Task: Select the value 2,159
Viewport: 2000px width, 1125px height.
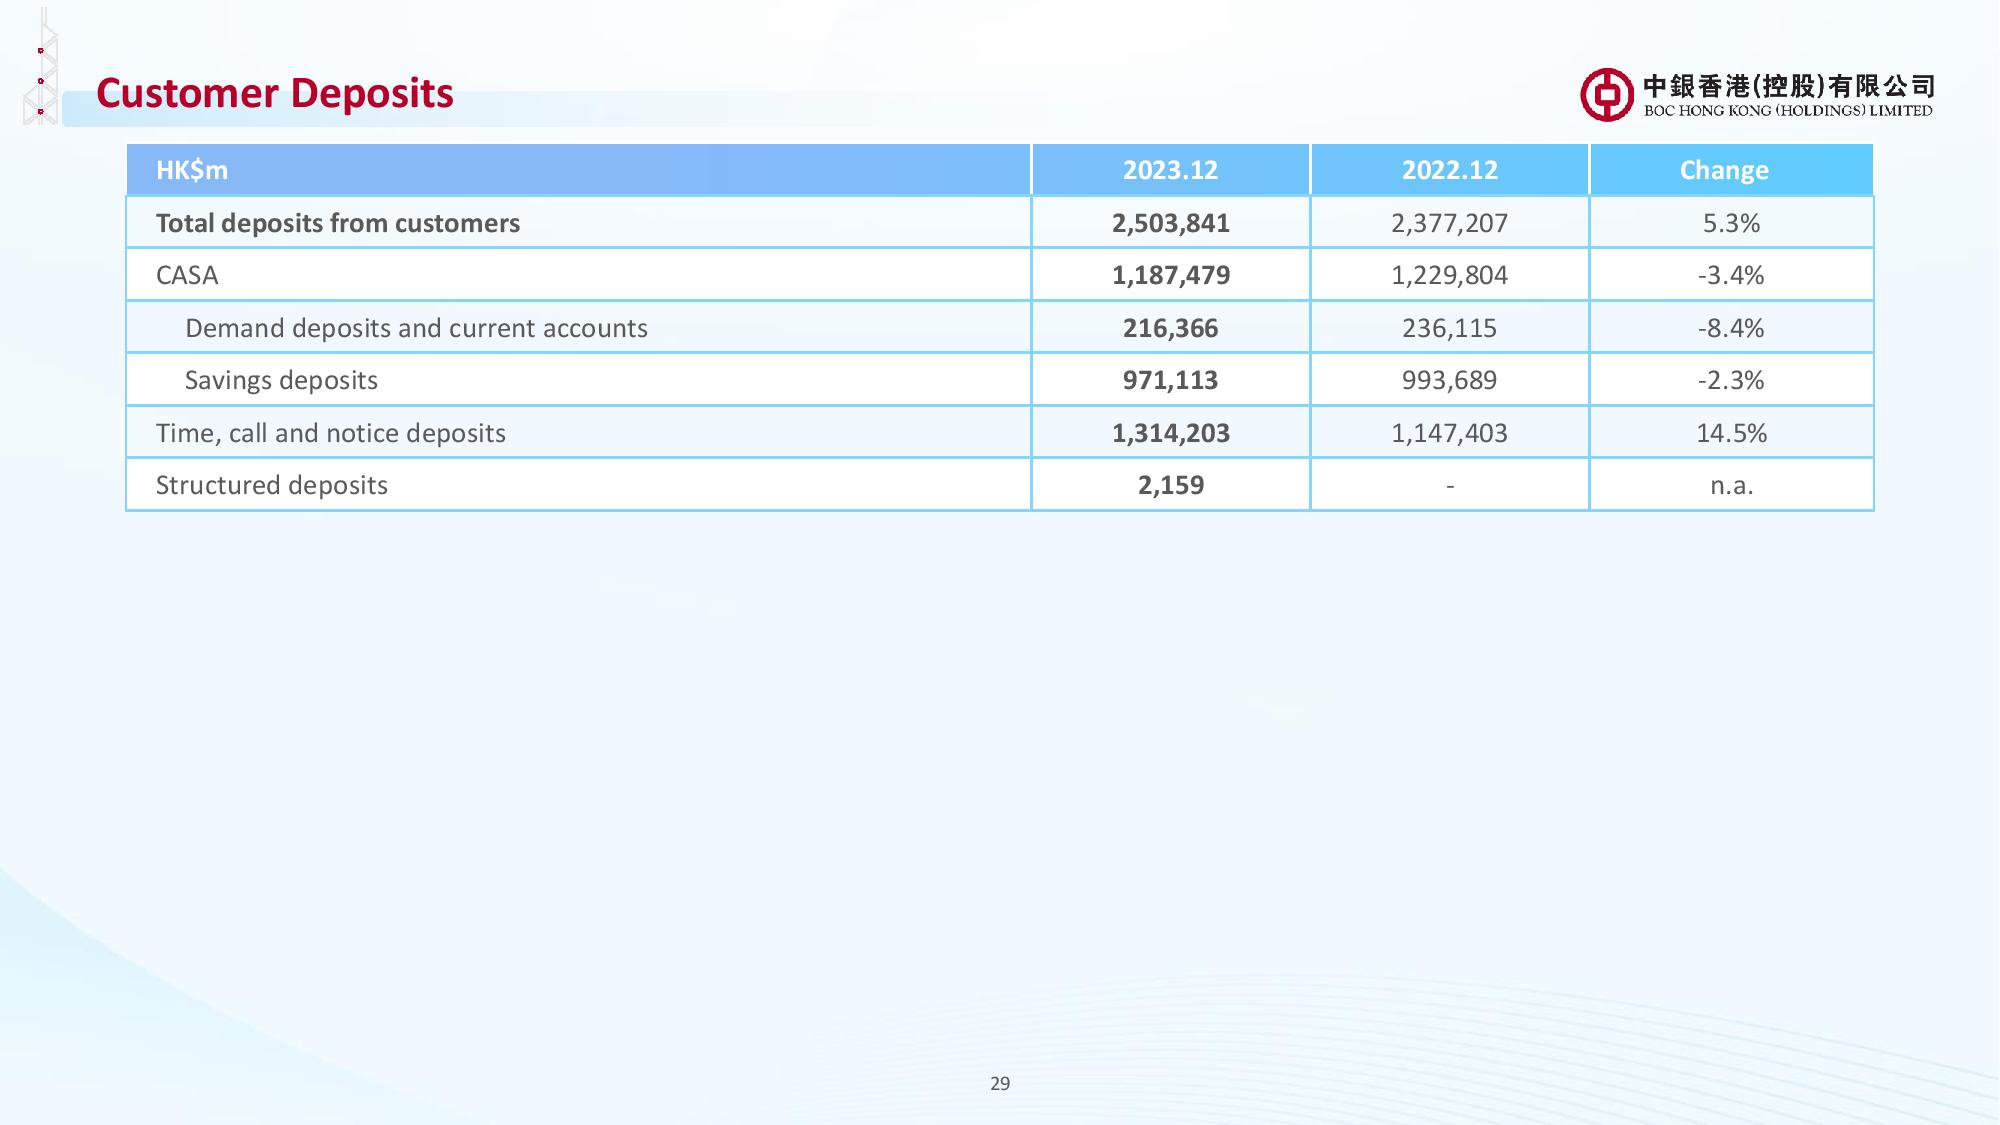Action: [x=1171, y=485]
